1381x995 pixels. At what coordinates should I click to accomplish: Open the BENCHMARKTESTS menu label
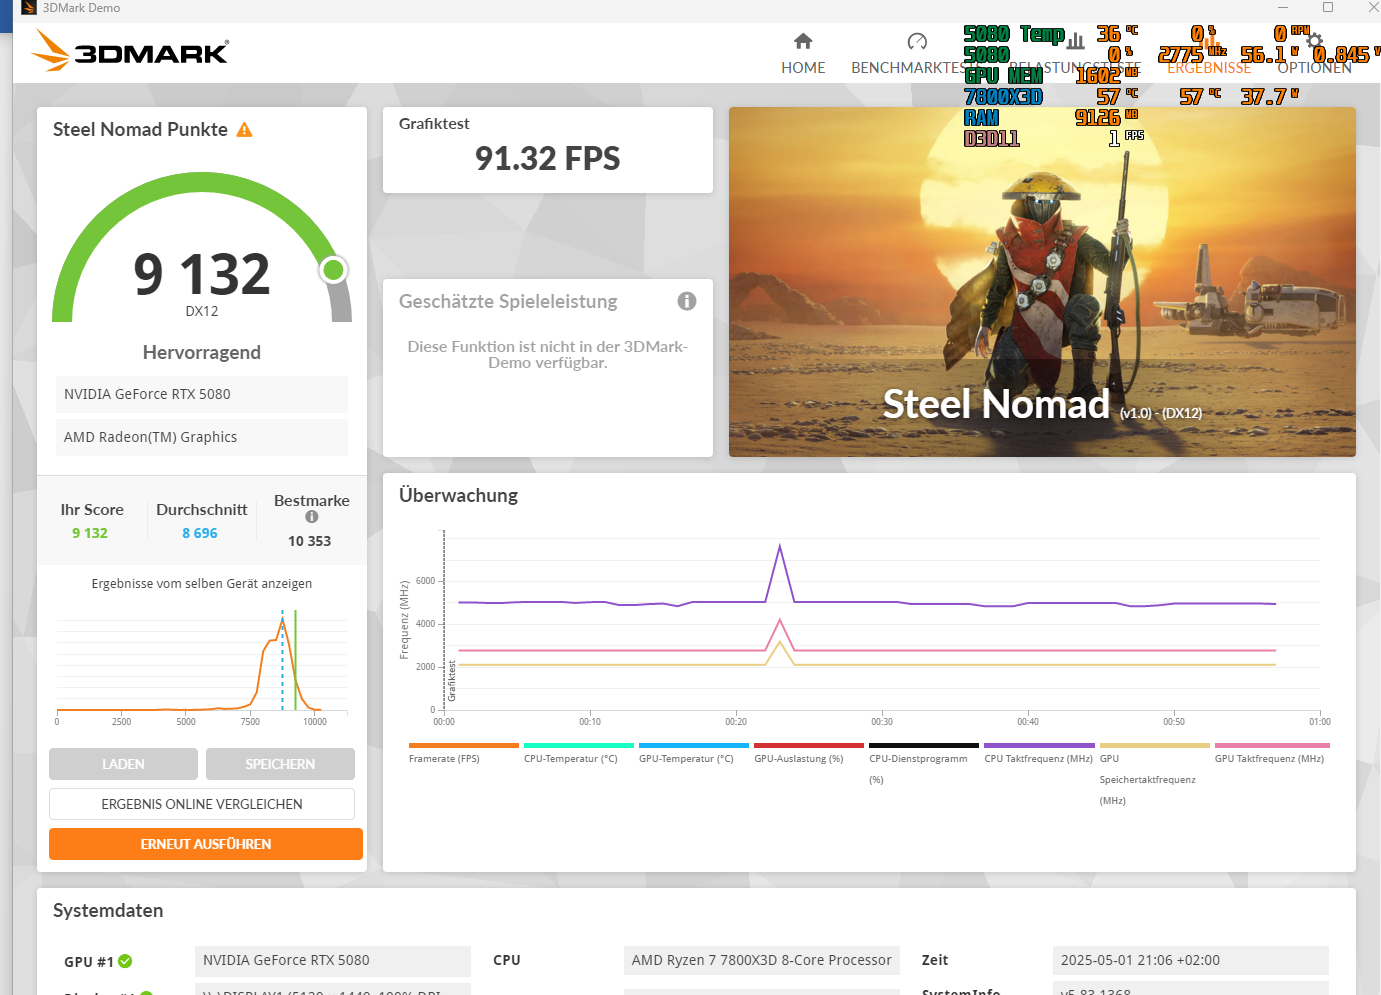coord(915,68)
